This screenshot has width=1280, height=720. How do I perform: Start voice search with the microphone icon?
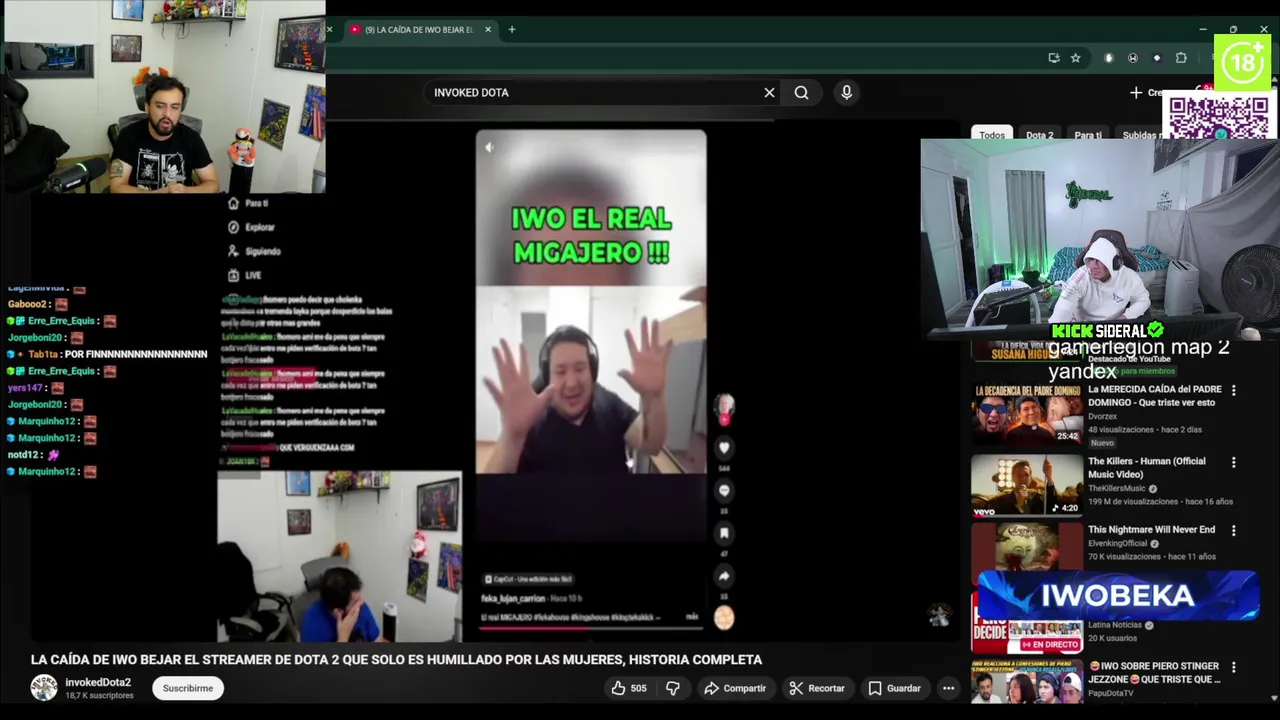pyautogui.click(x=846, y=92)
